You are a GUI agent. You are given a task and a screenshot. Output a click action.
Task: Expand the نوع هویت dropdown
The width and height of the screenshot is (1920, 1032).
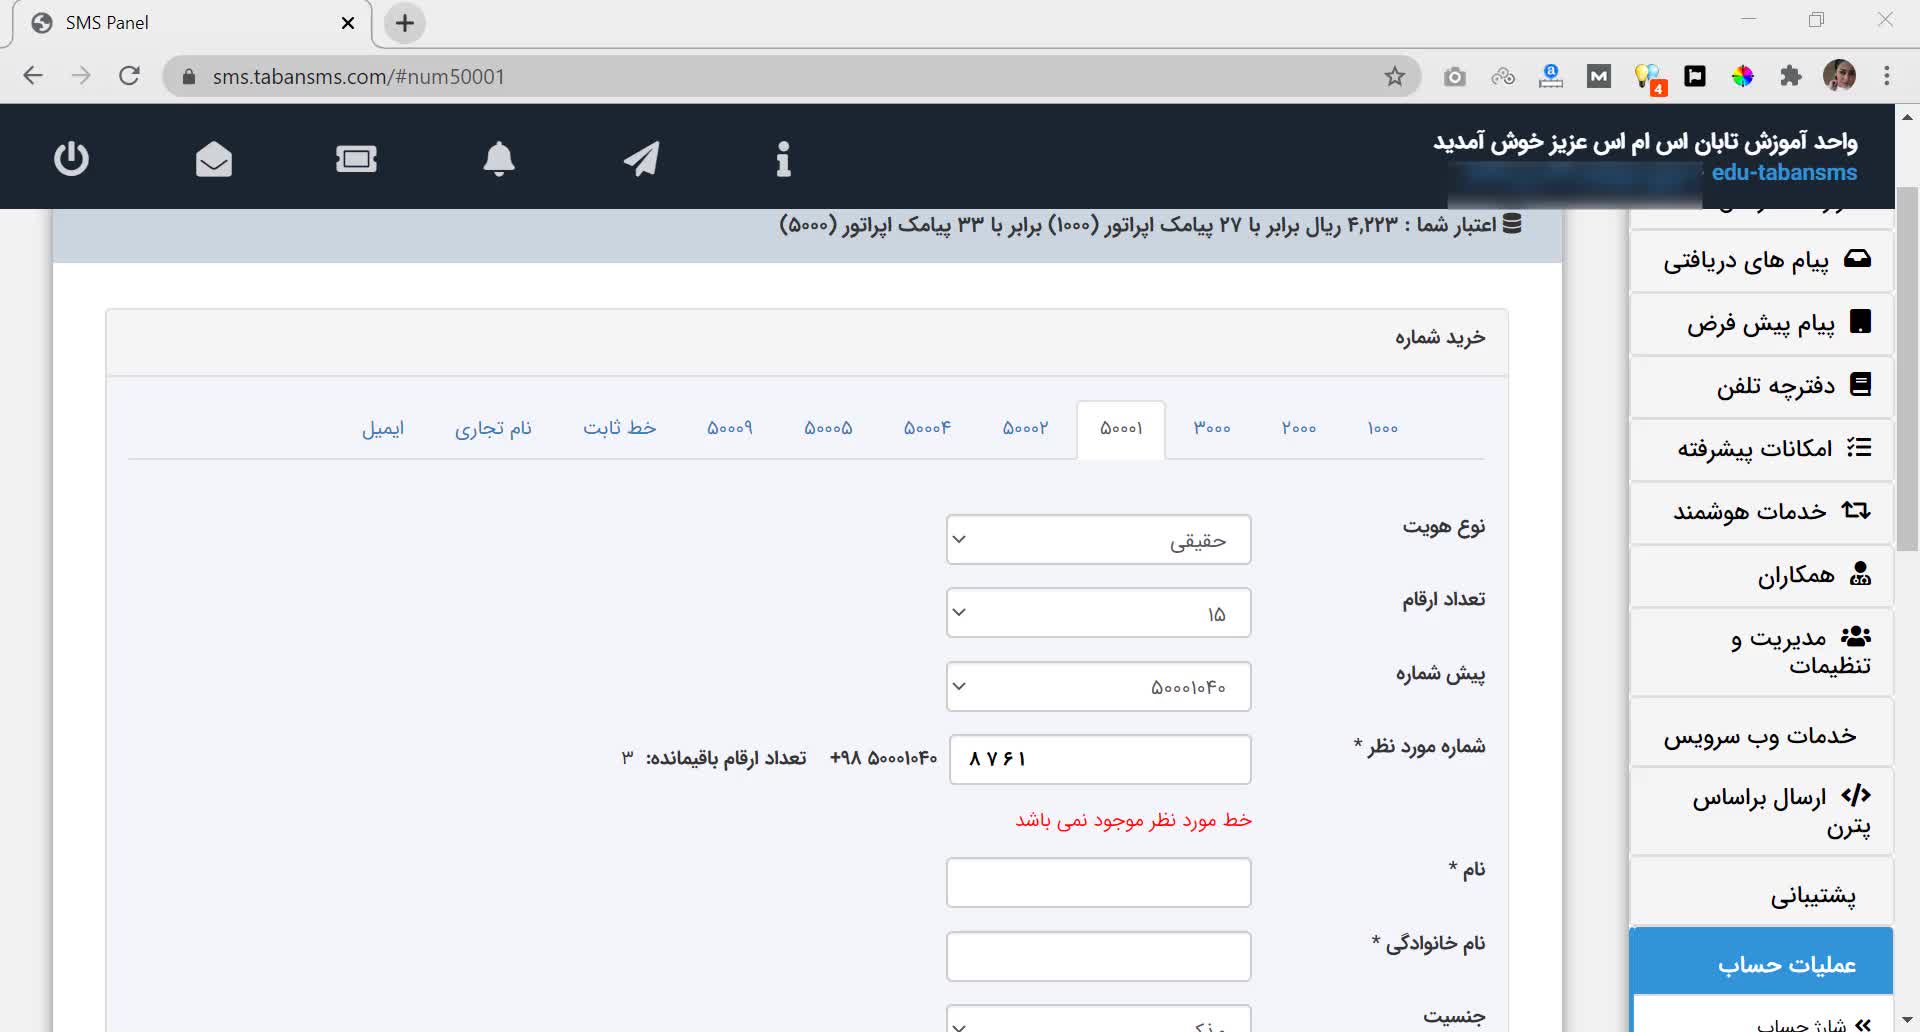point(1098,540)
